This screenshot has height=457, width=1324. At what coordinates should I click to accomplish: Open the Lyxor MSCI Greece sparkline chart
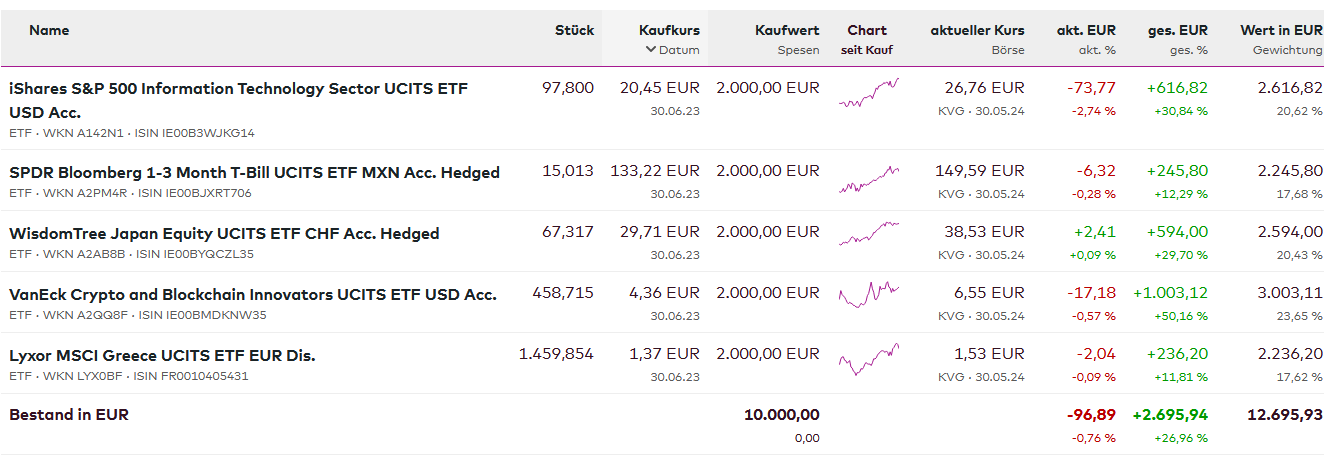868,358
